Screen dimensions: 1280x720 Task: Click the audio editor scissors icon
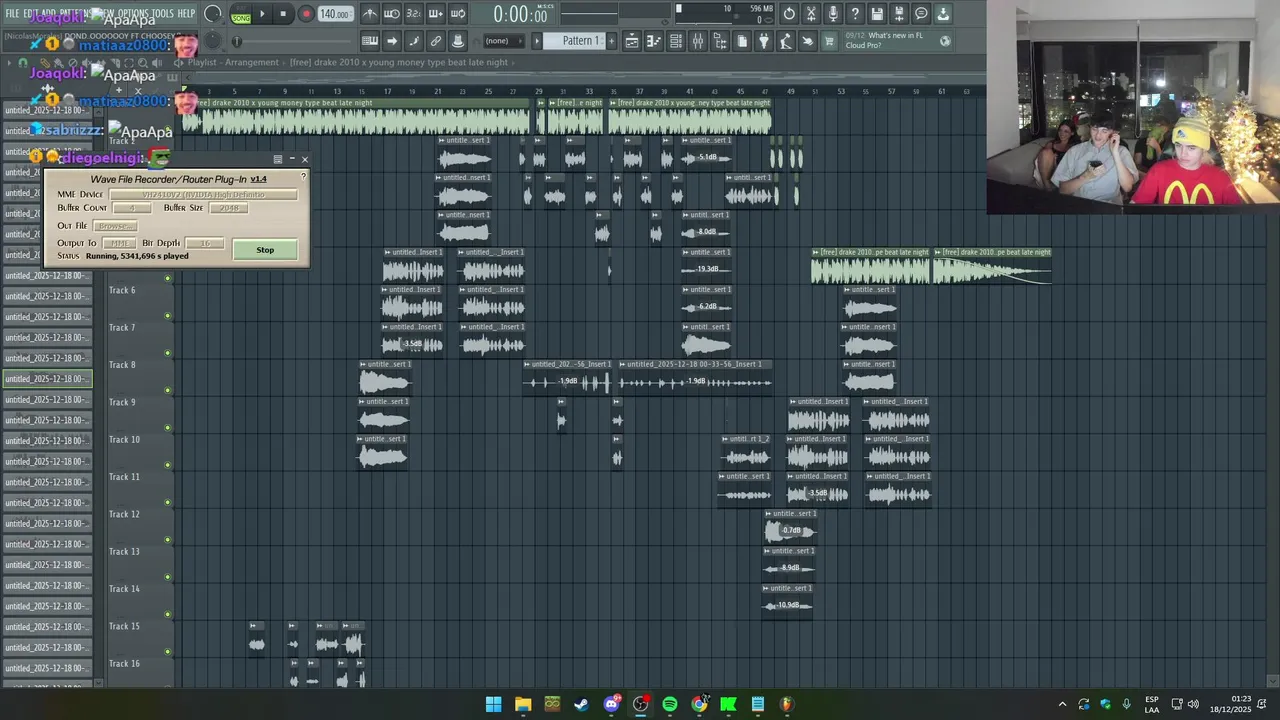pos(811,14)
